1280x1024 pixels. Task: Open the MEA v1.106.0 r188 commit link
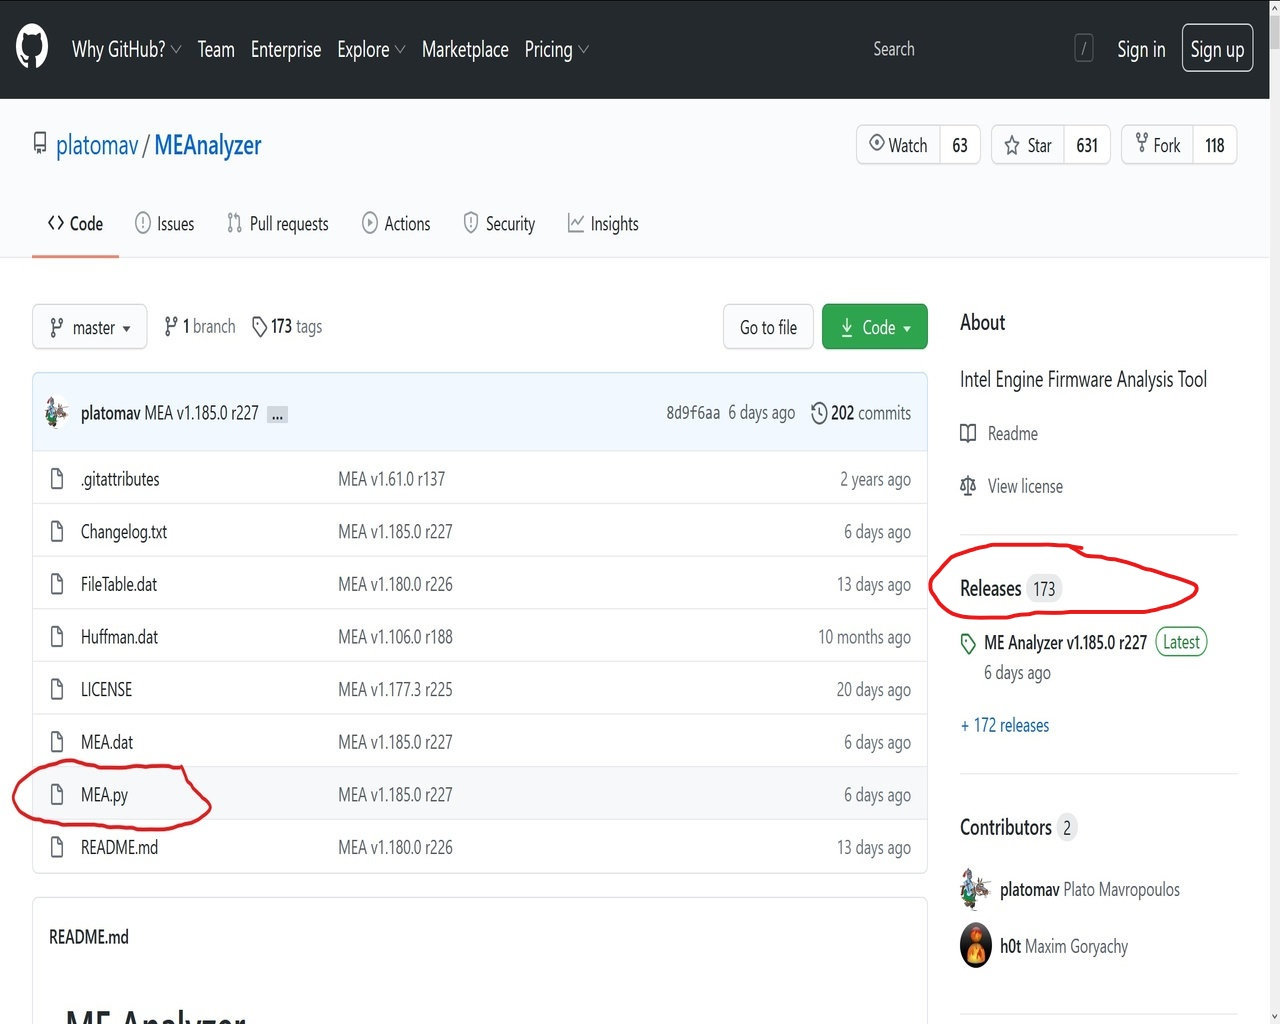point(395,637)
